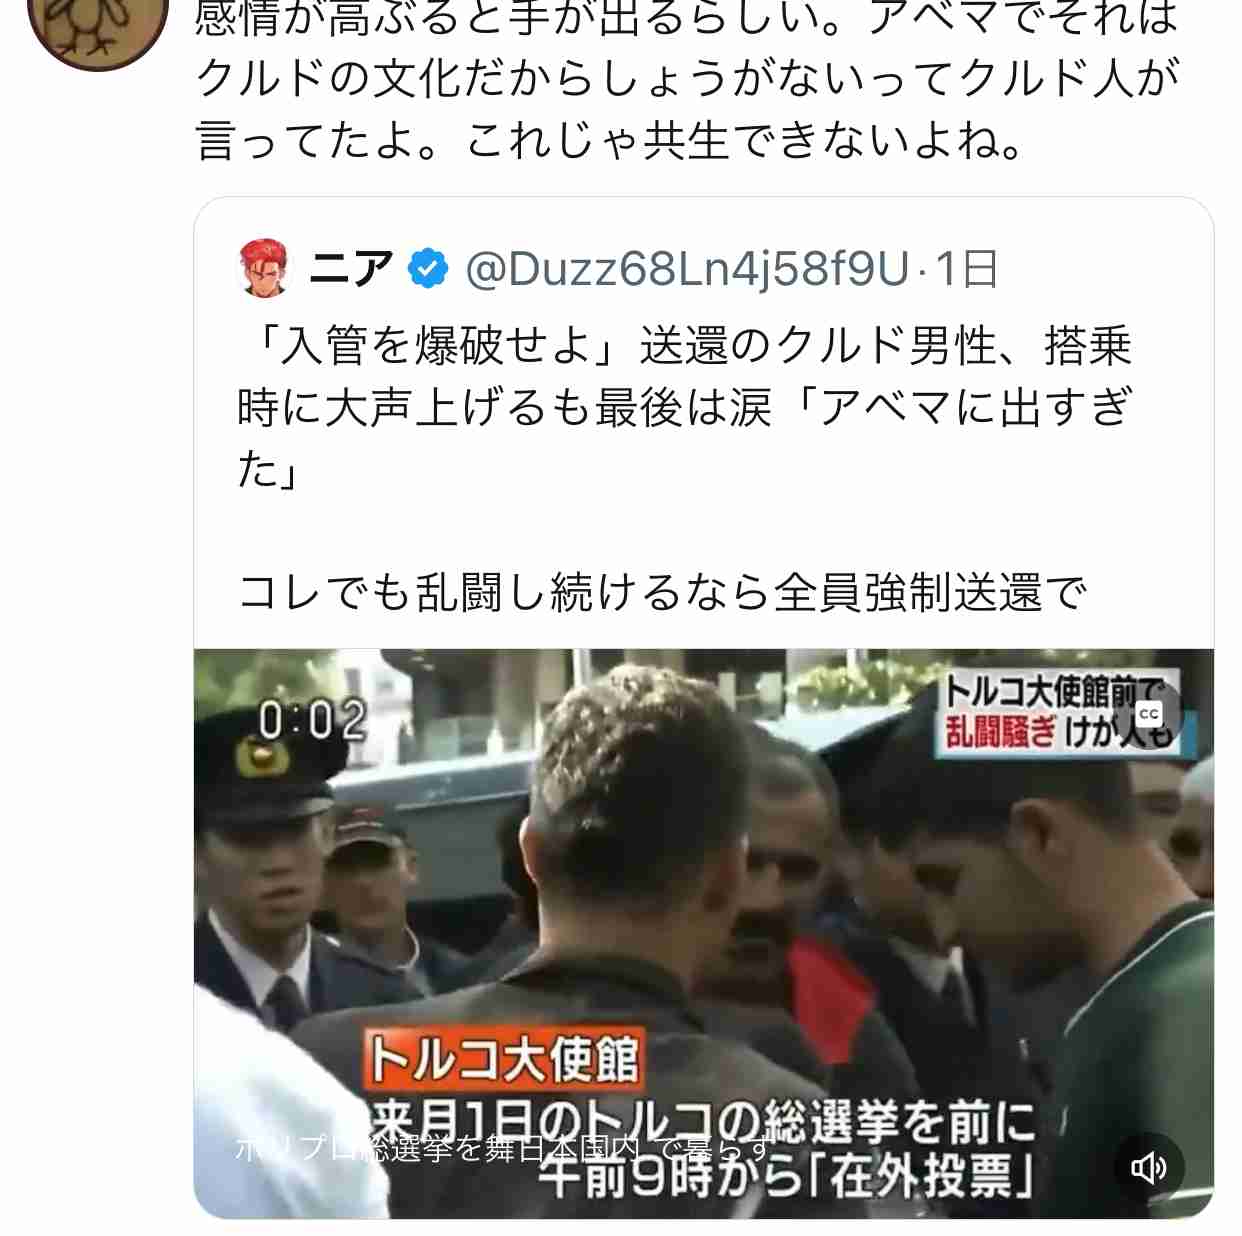Click the quoted line ending 「アベマに出すぎ
The image size is (1242, 1236).
685,408
